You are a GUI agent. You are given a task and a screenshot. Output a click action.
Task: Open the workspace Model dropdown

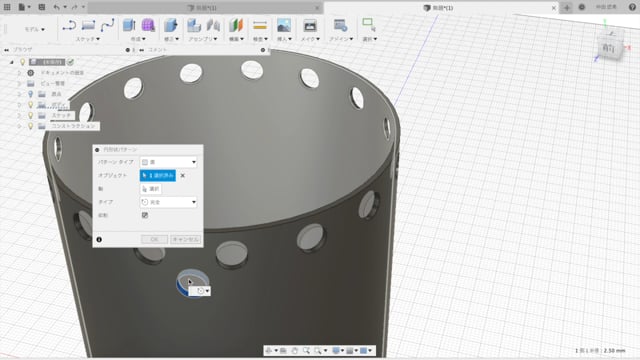35,29
